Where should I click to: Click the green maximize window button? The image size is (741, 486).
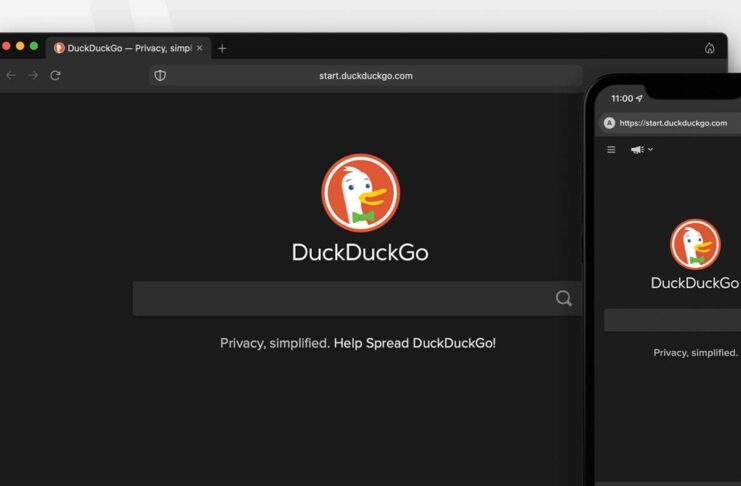click(34, 46)
